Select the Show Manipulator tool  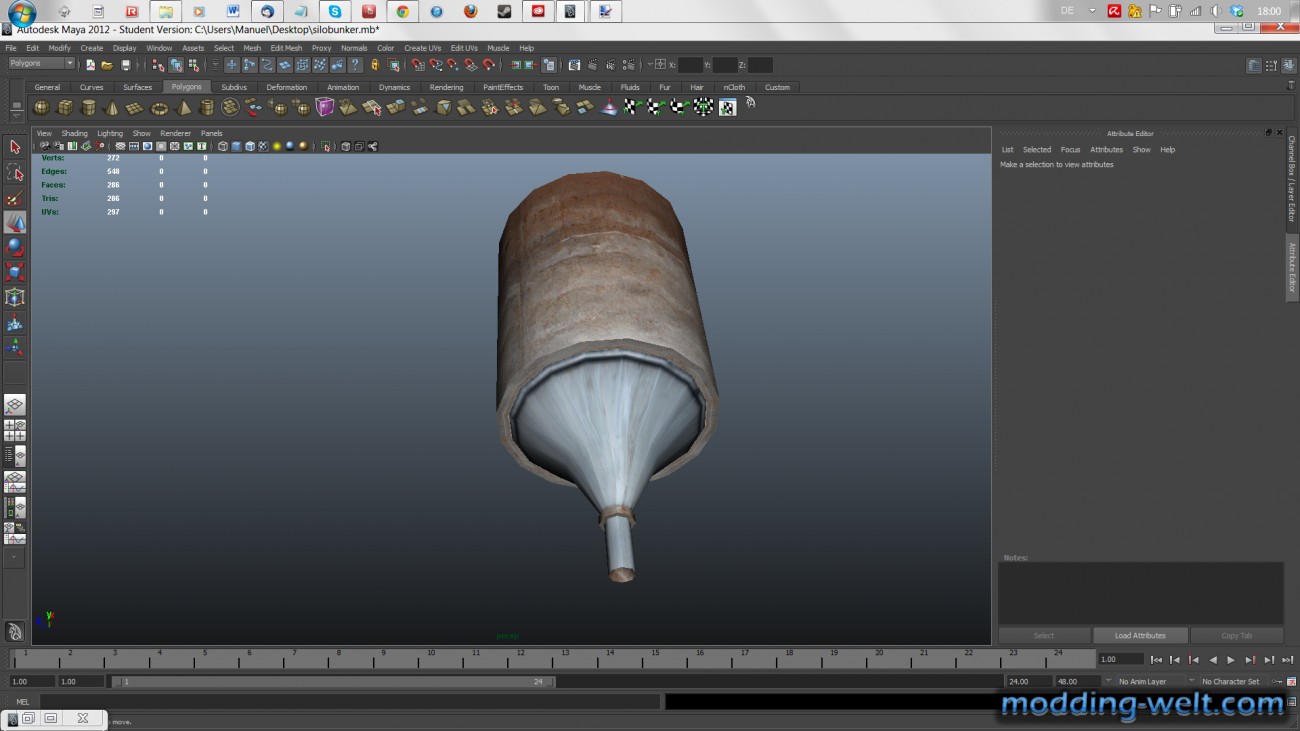14,348
